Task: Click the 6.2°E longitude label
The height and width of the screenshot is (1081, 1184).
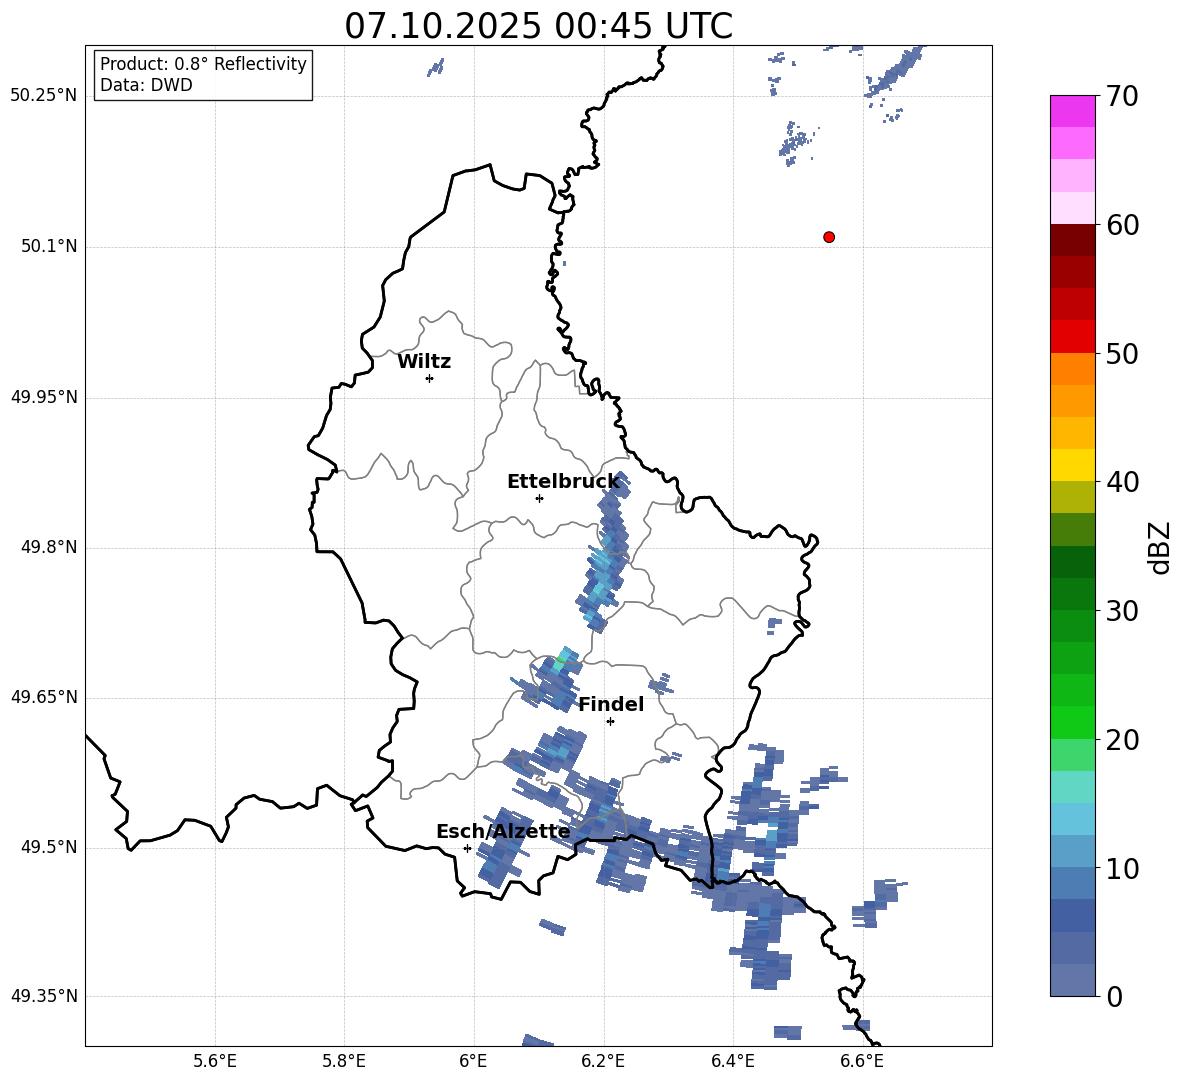Action: [603, 1062]
